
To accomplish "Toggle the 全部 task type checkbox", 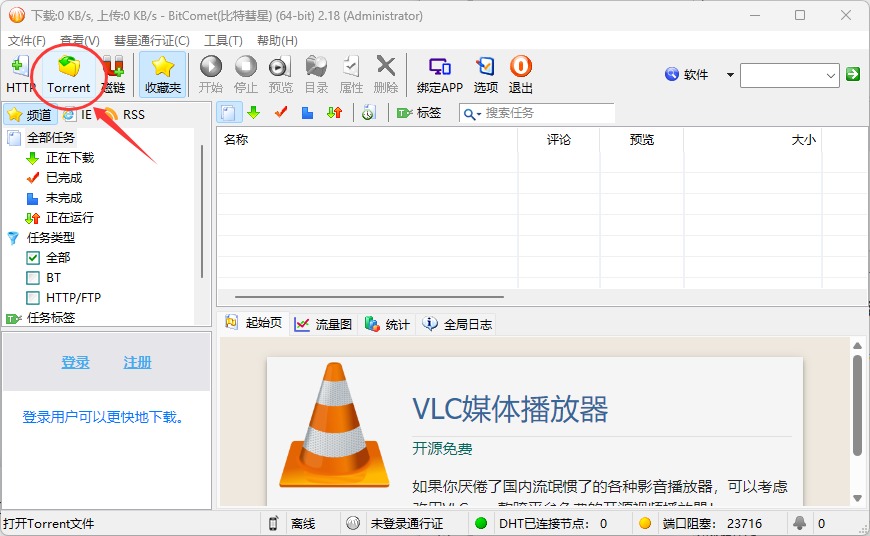I will coord(33,258).
